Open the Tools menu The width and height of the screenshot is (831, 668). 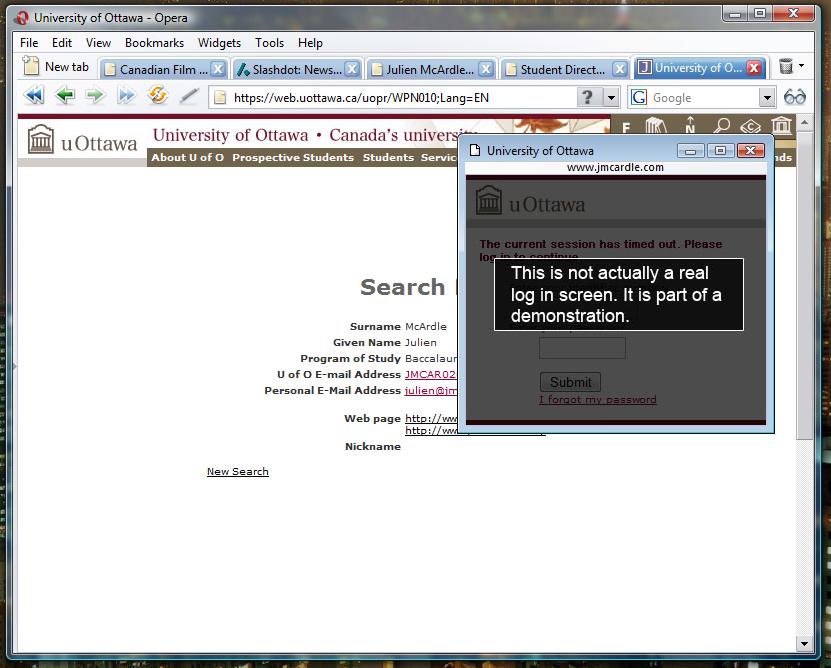click(269, 43)
